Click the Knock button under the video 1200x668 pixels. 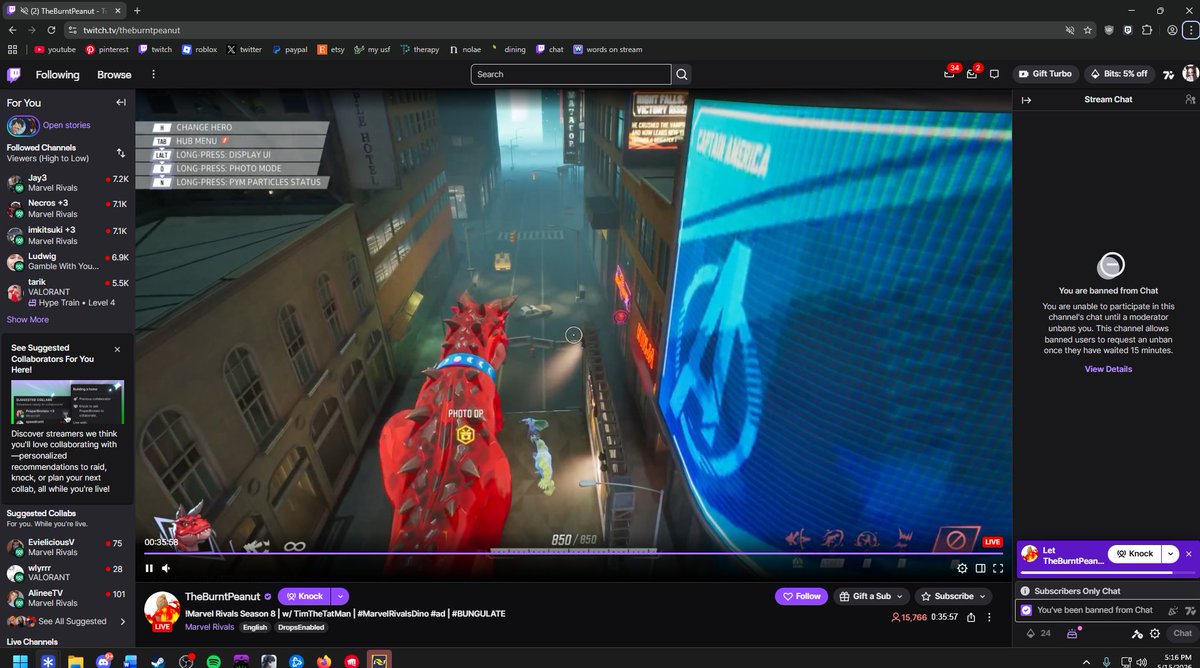302,596
